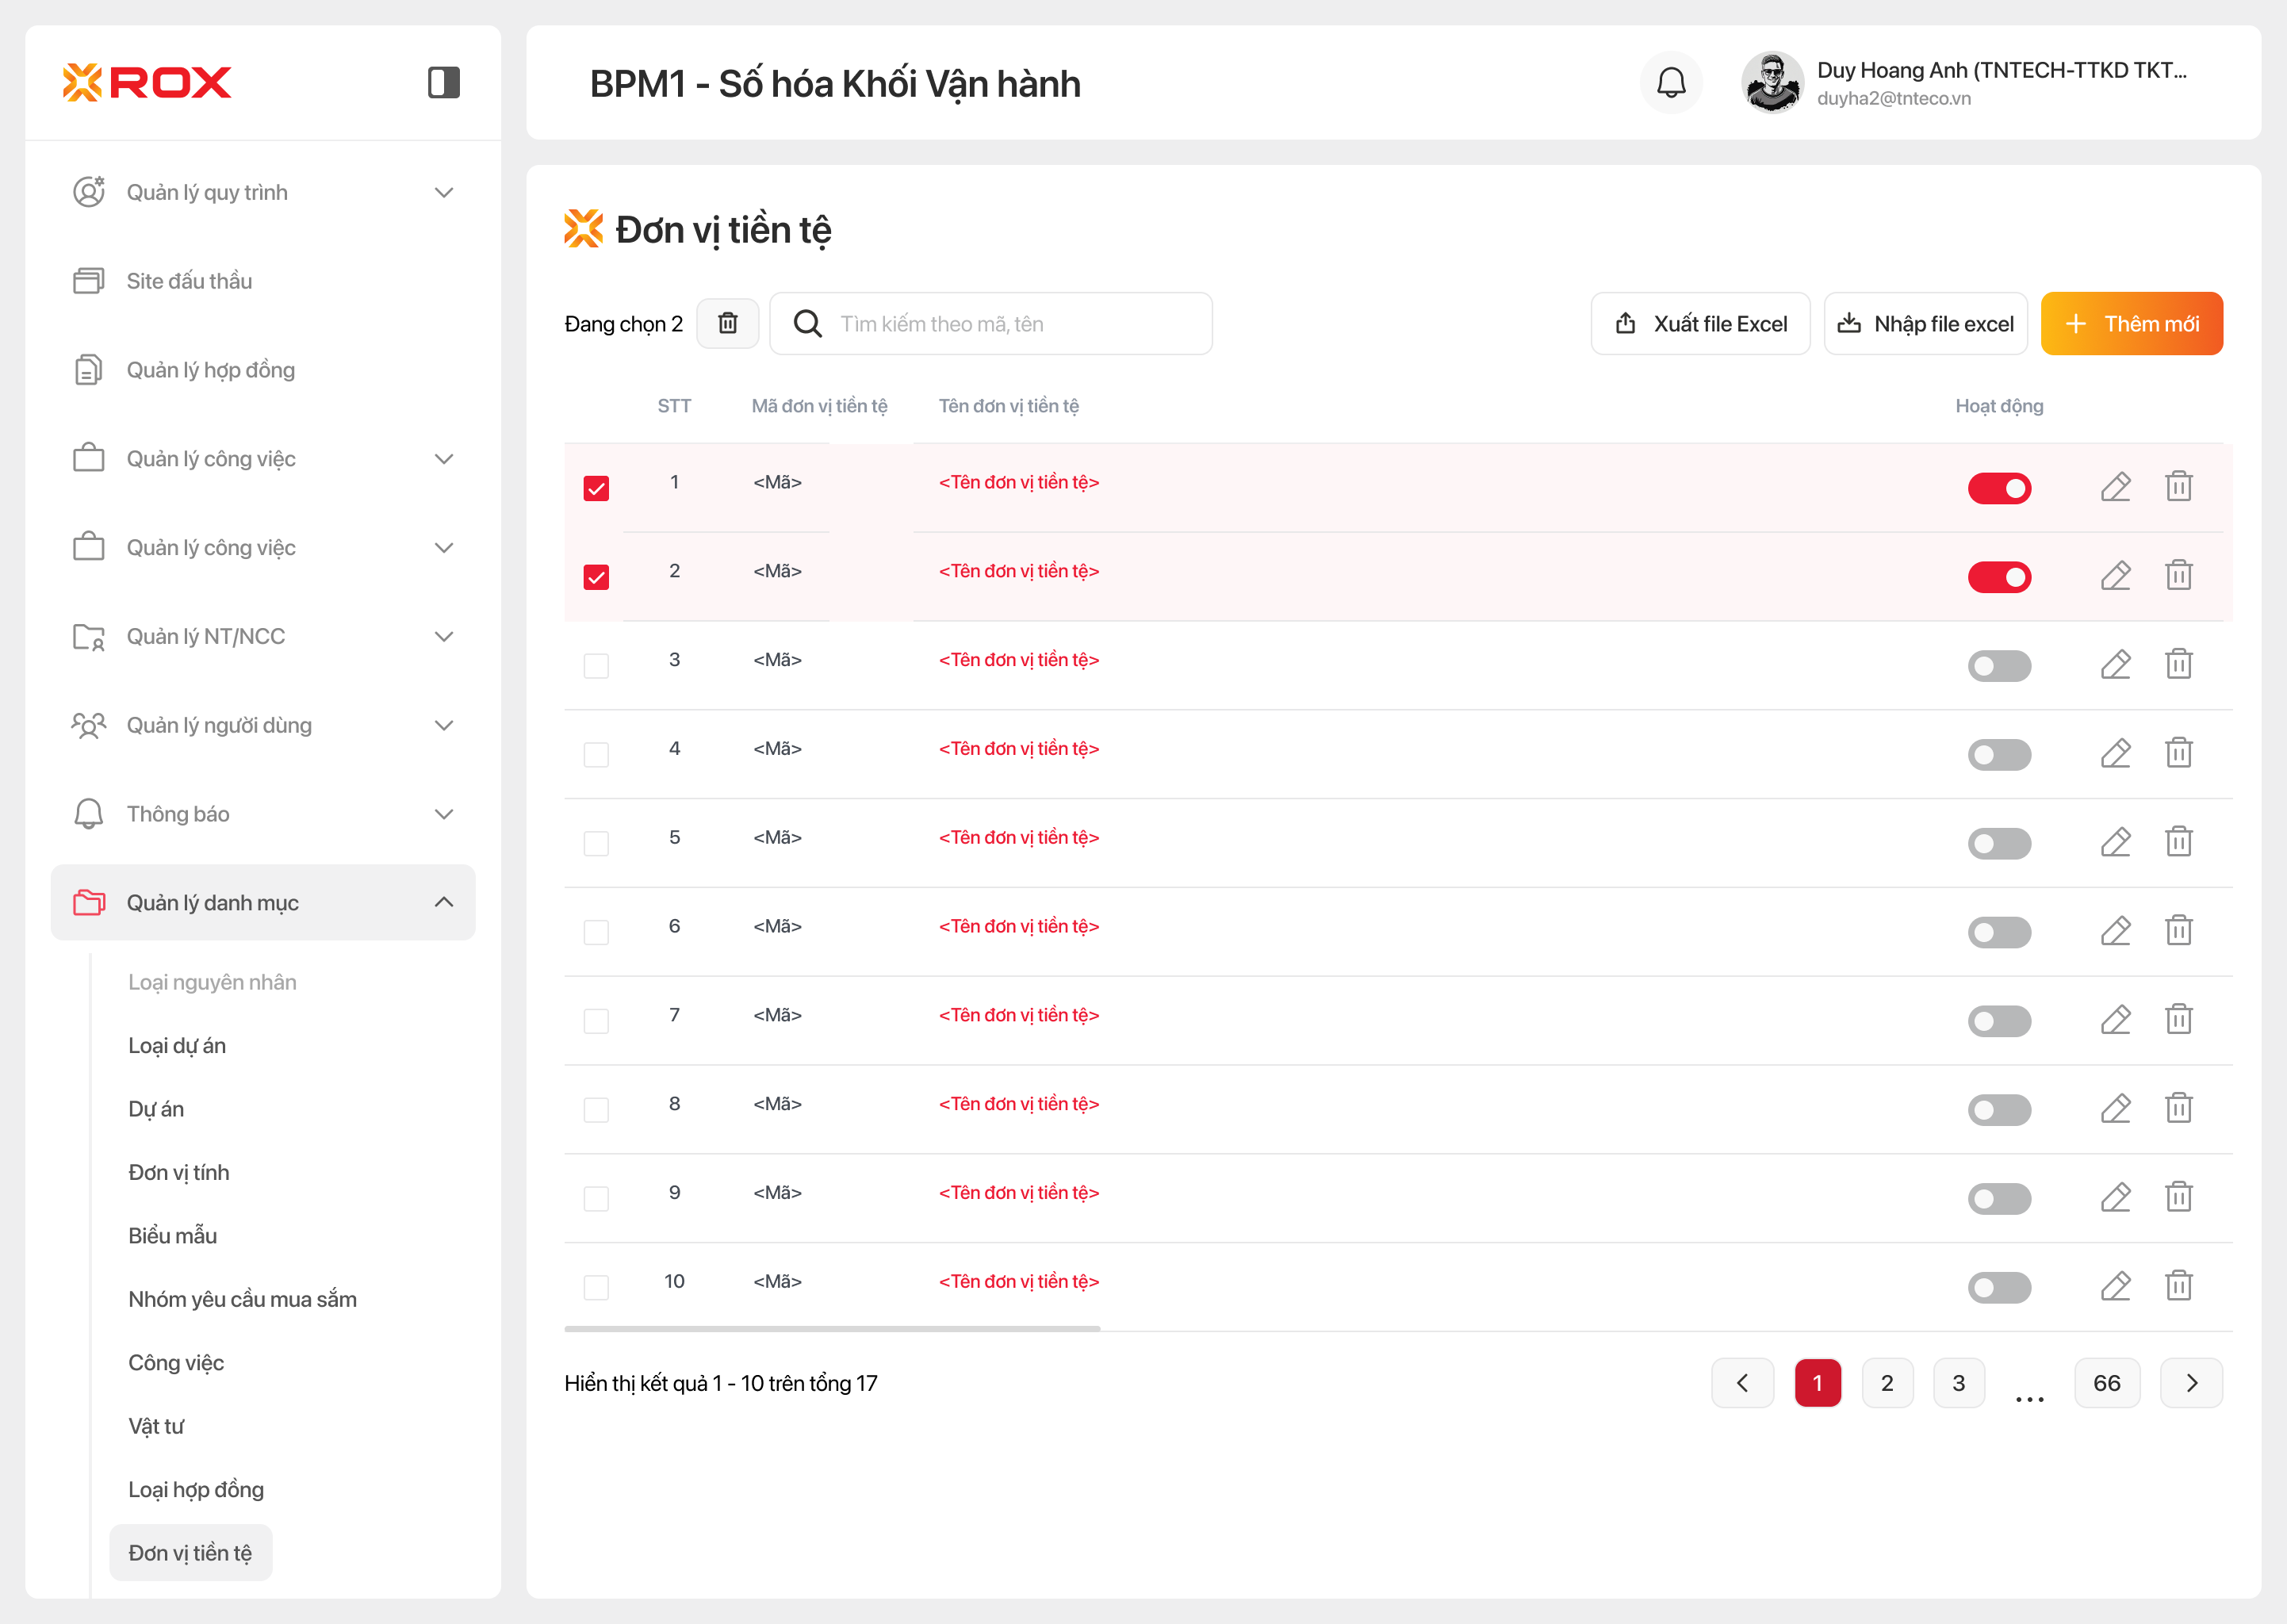
Task: Select Loại hợp đồng in sidebar
Action: pyautogui.click(x=196, y=1489)
